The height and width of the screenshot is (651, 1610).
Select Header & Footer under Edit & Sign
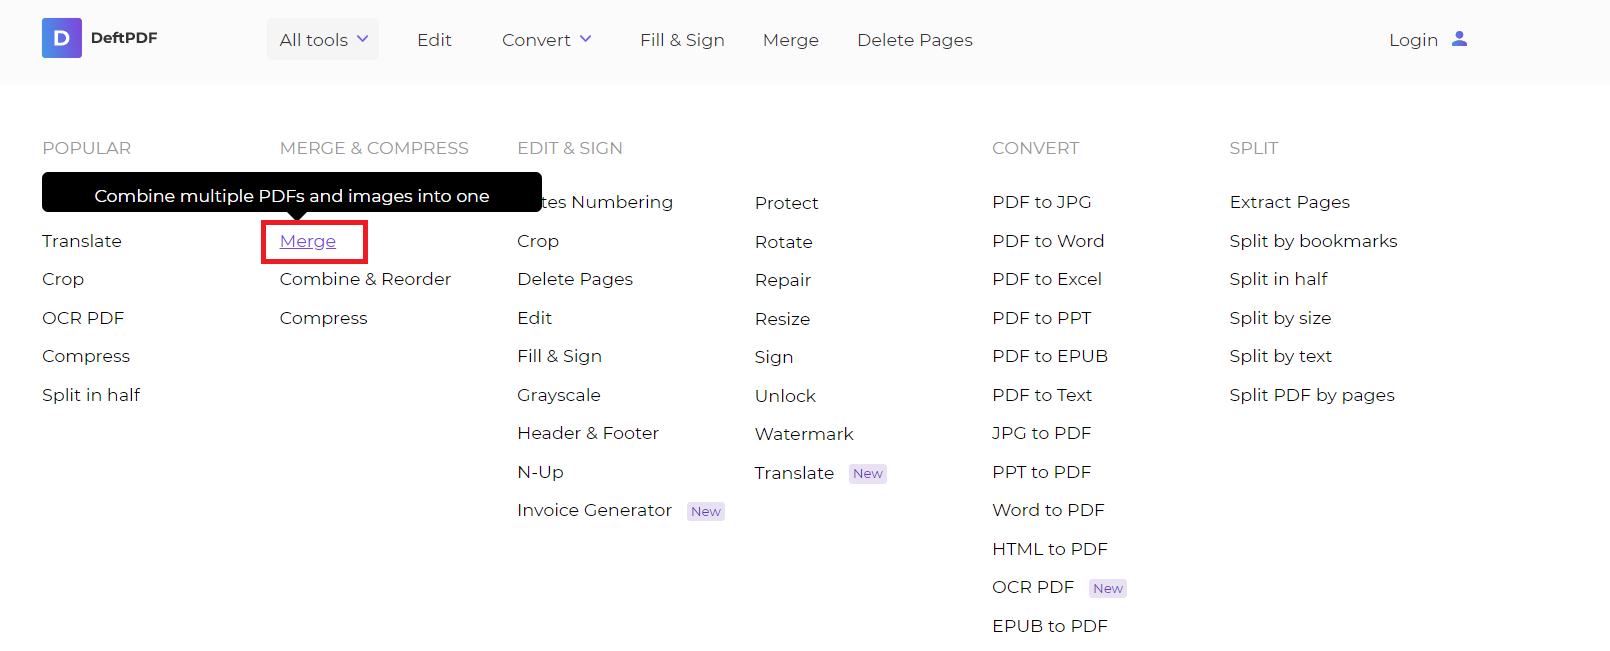click(x=588, y=433)
